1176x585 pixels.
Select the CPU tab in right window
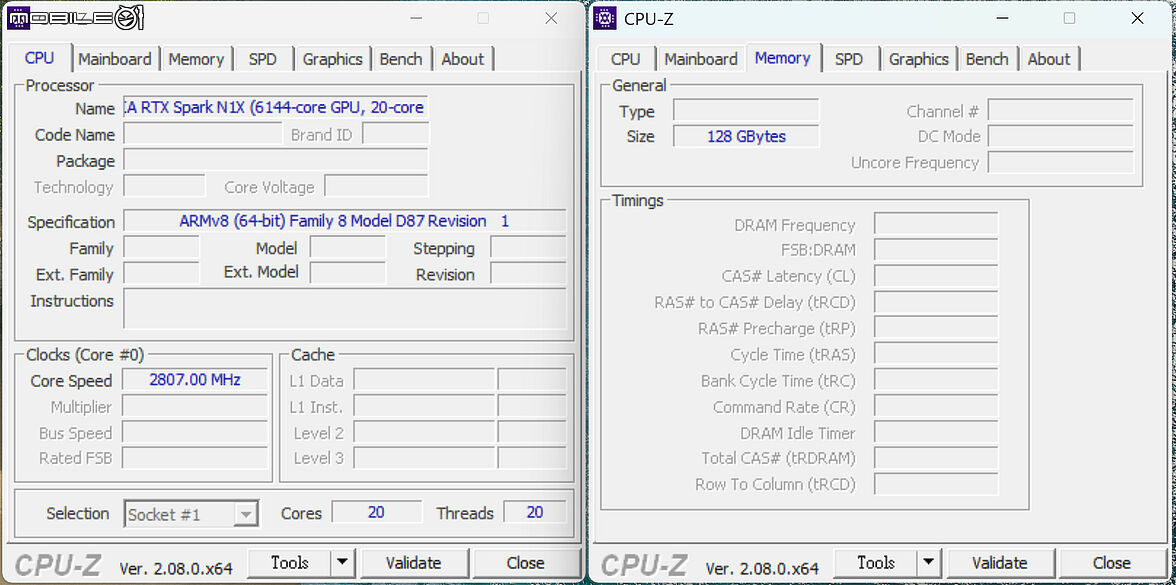(x=626, y=59)
